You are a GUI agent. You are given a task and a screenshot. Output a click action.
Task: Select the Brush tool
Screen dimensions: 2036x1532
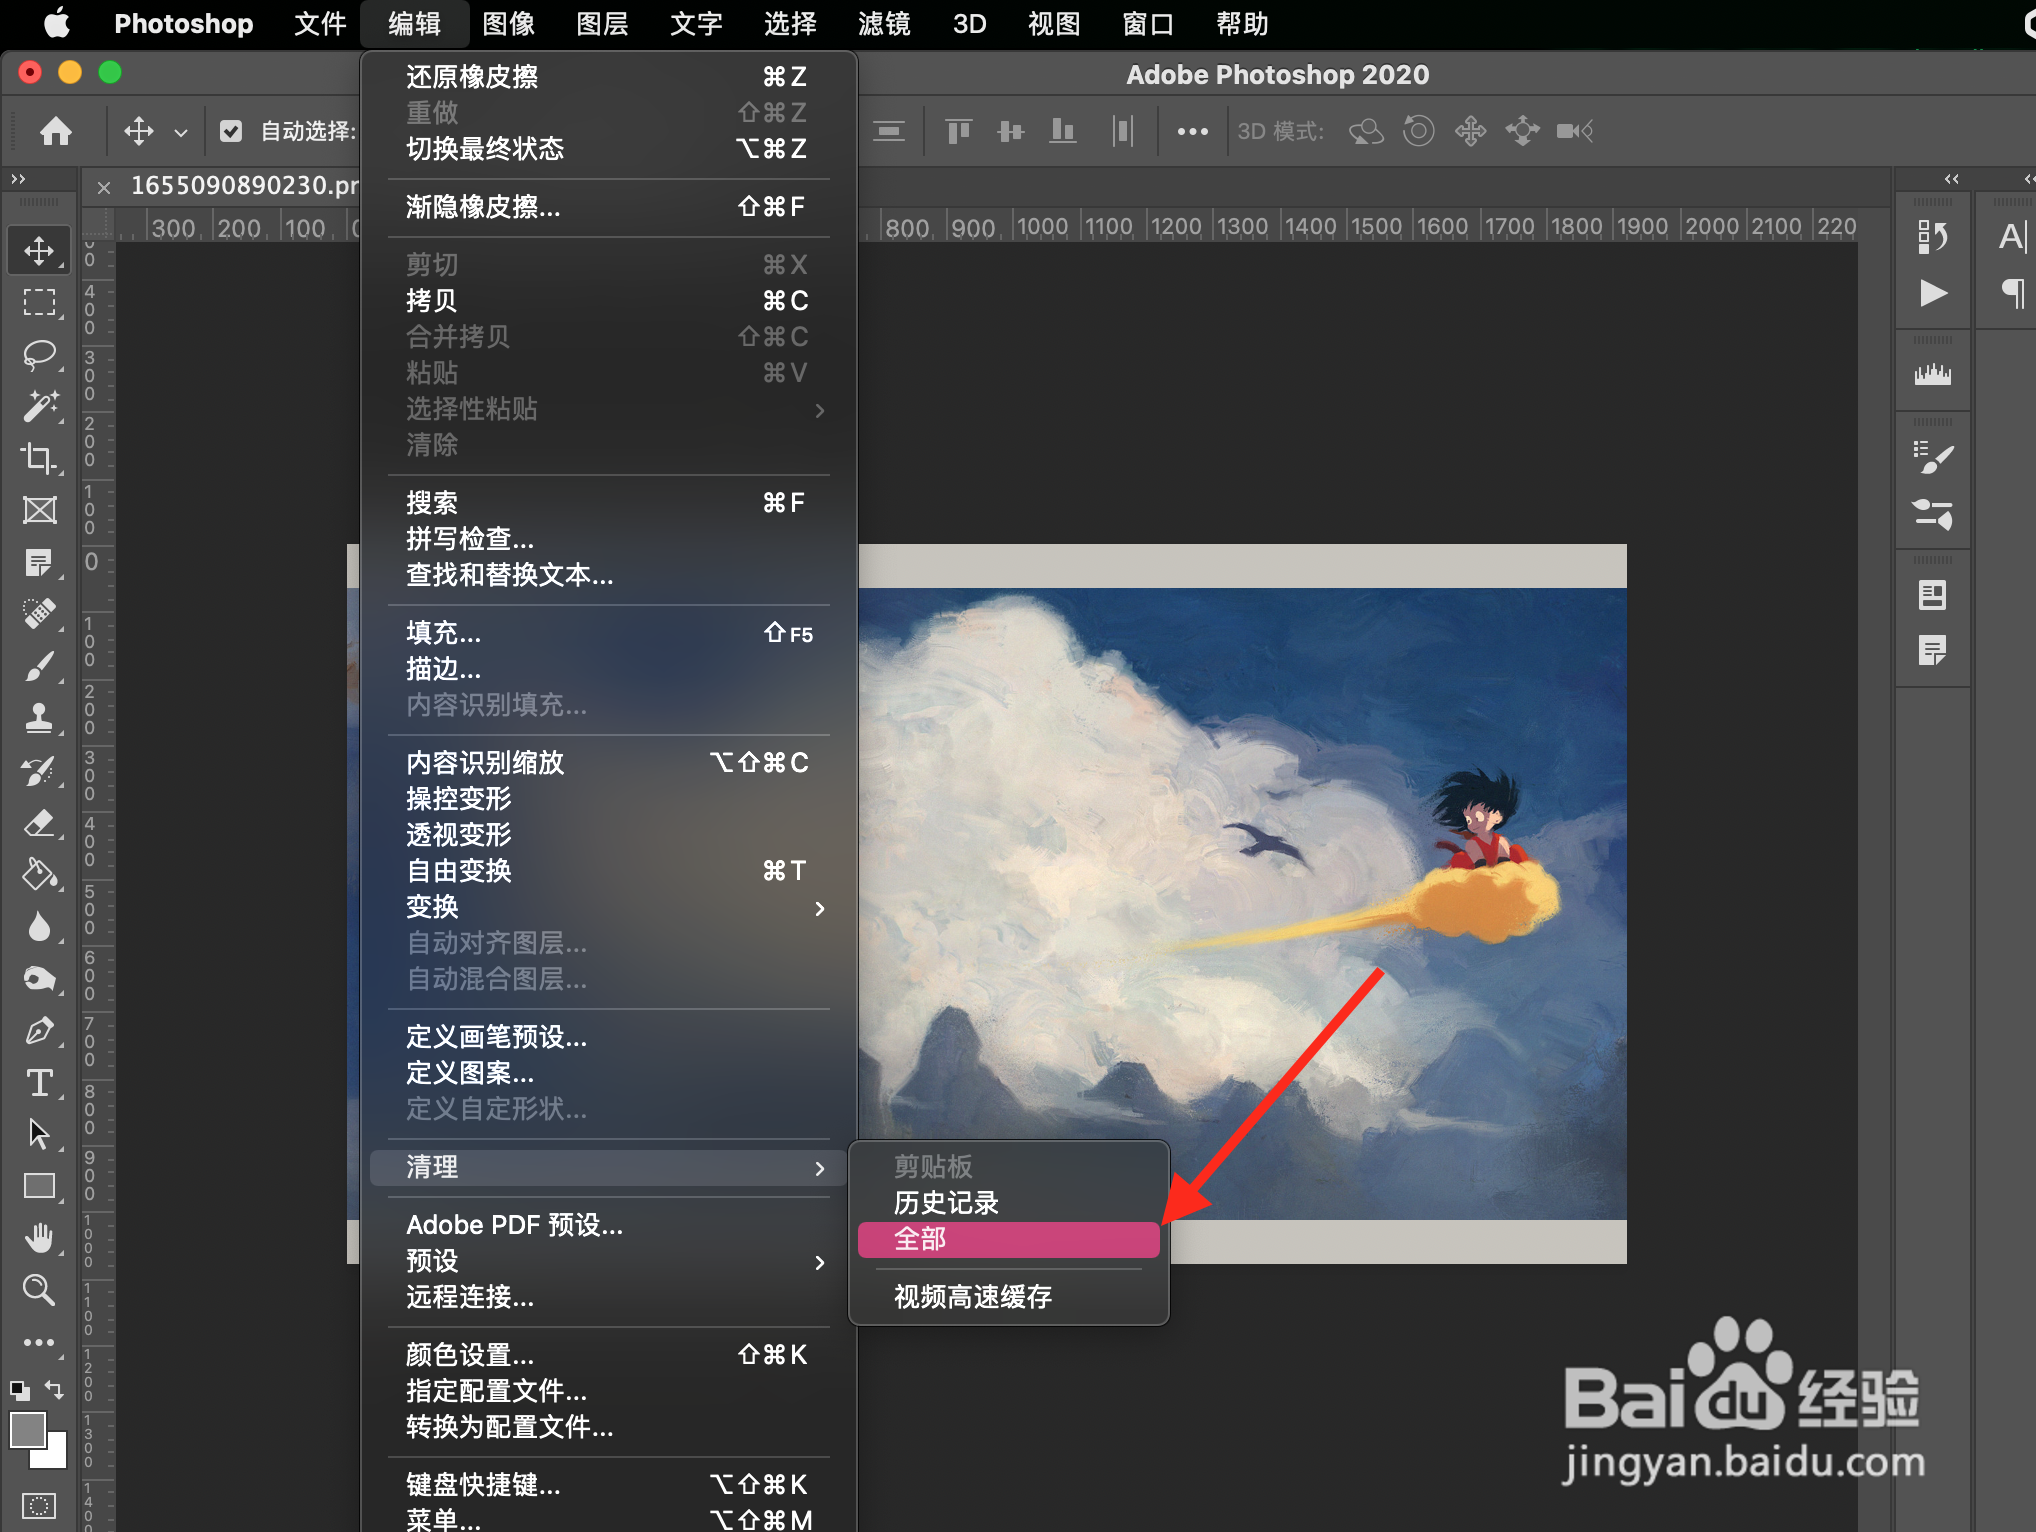click(39, 666)
